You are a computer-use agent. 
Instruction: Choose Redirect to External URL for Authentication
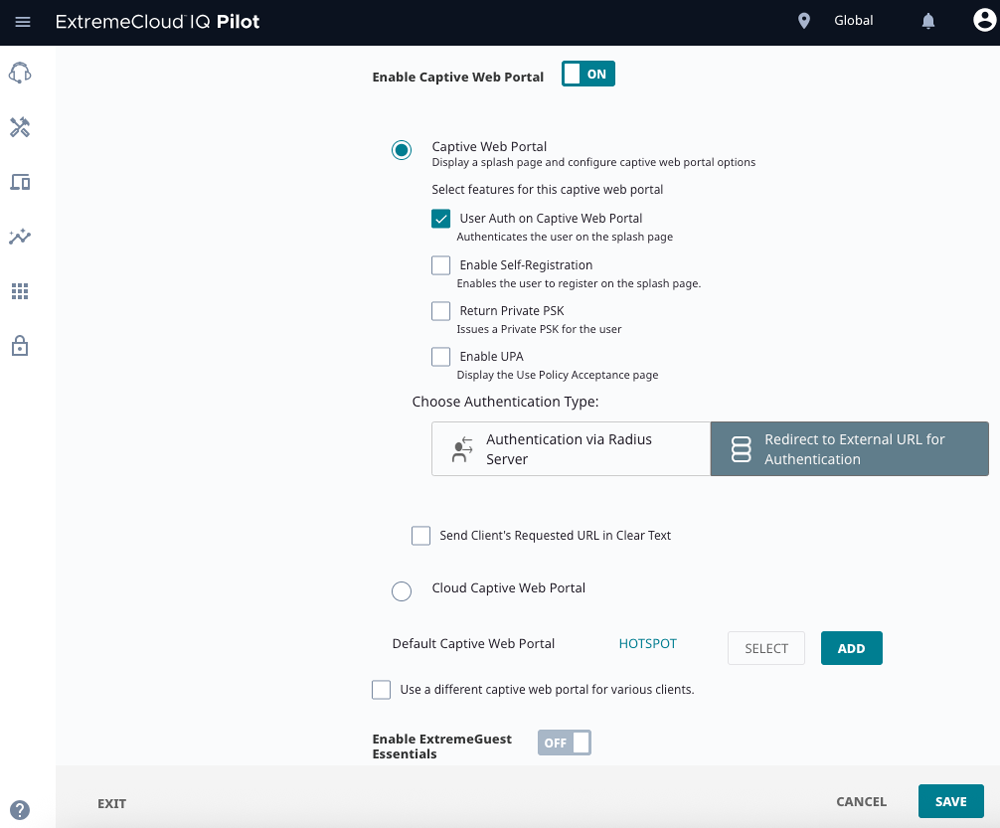[849, 449]
